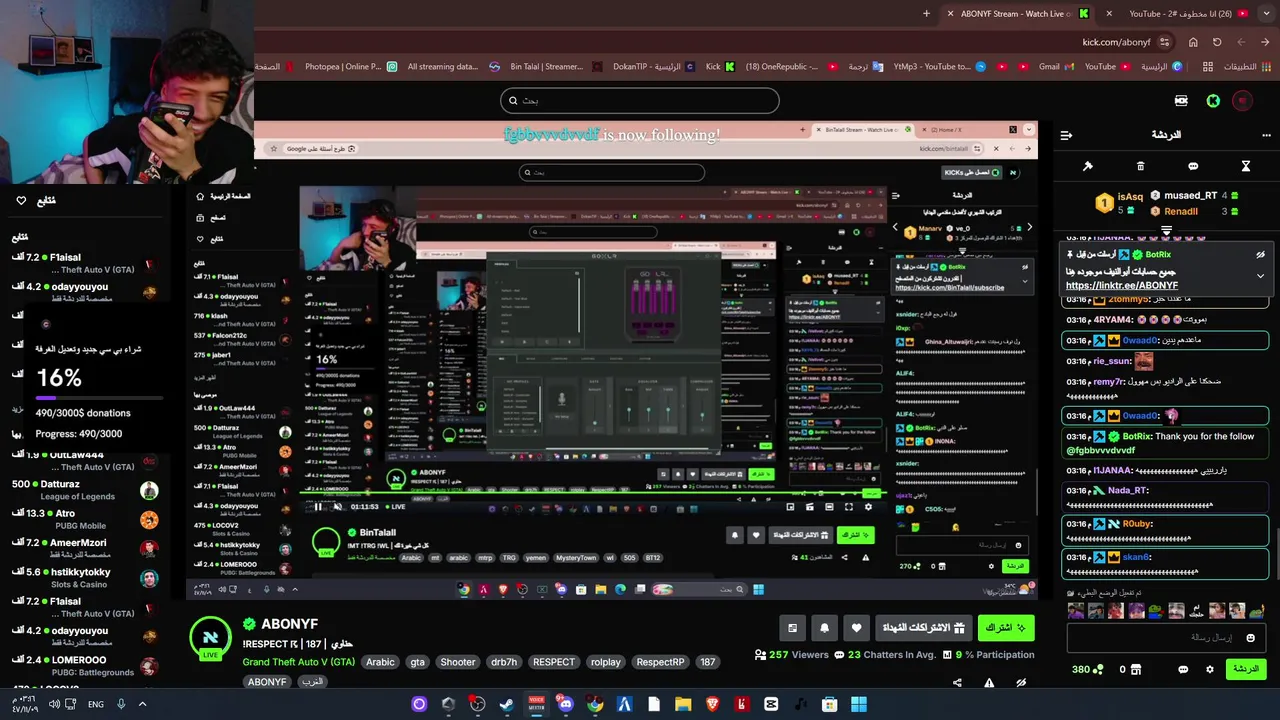
Task: Click the gift subscriptions الاشتراكات المُهداة button
Action: pyautogui.click(x=924, y=628)
